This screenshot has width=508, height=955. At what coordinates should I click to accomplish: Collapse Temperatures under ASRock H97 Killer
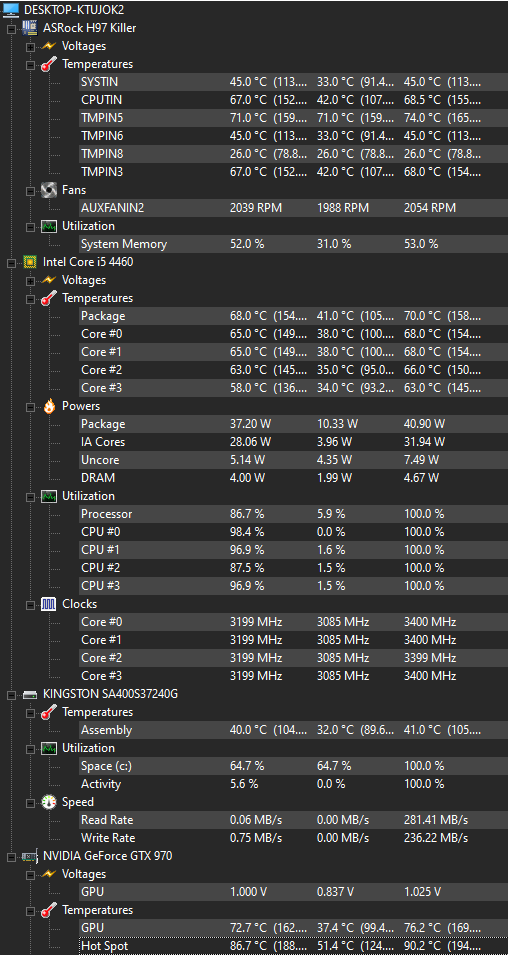30,64
